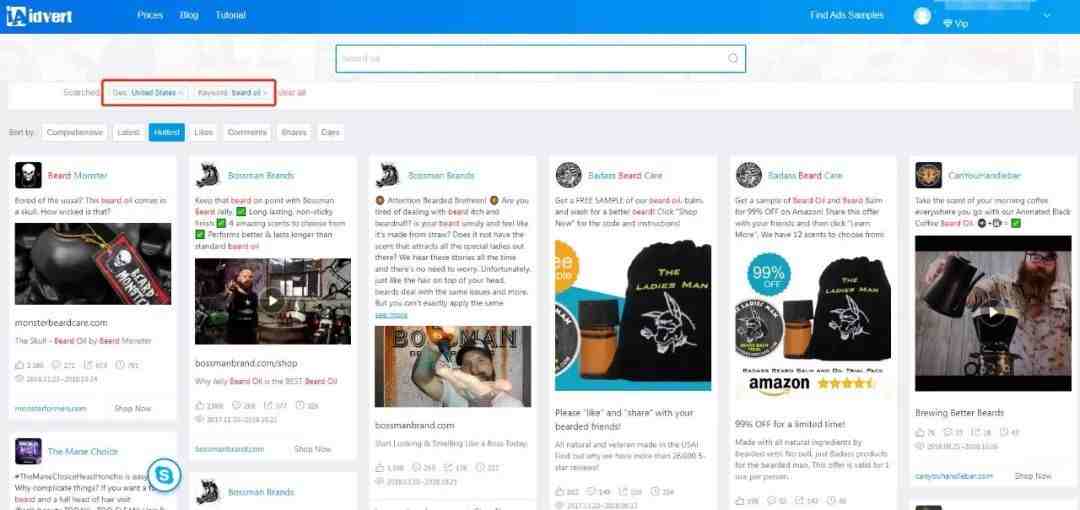Click the idvert logo
The width and height of the screenshot is (1080, 510).
pos(39,15)
